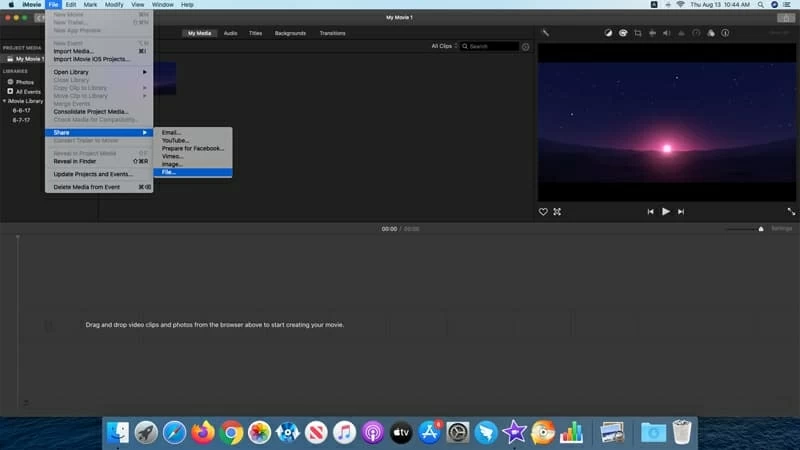The image size is (800, 450).
Task: Toggle fullscreen playback in the viewer
Action: [791, 212]
